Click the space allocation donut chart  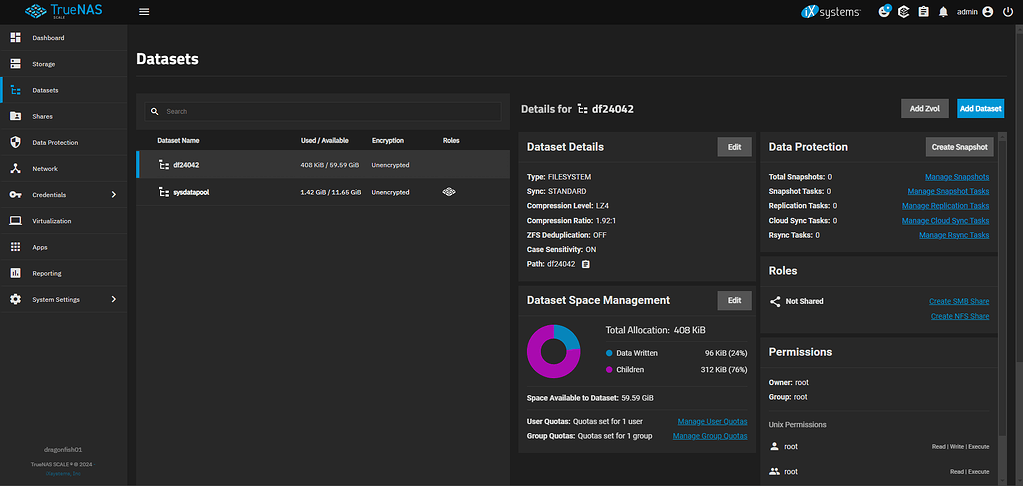pos(553,352)
